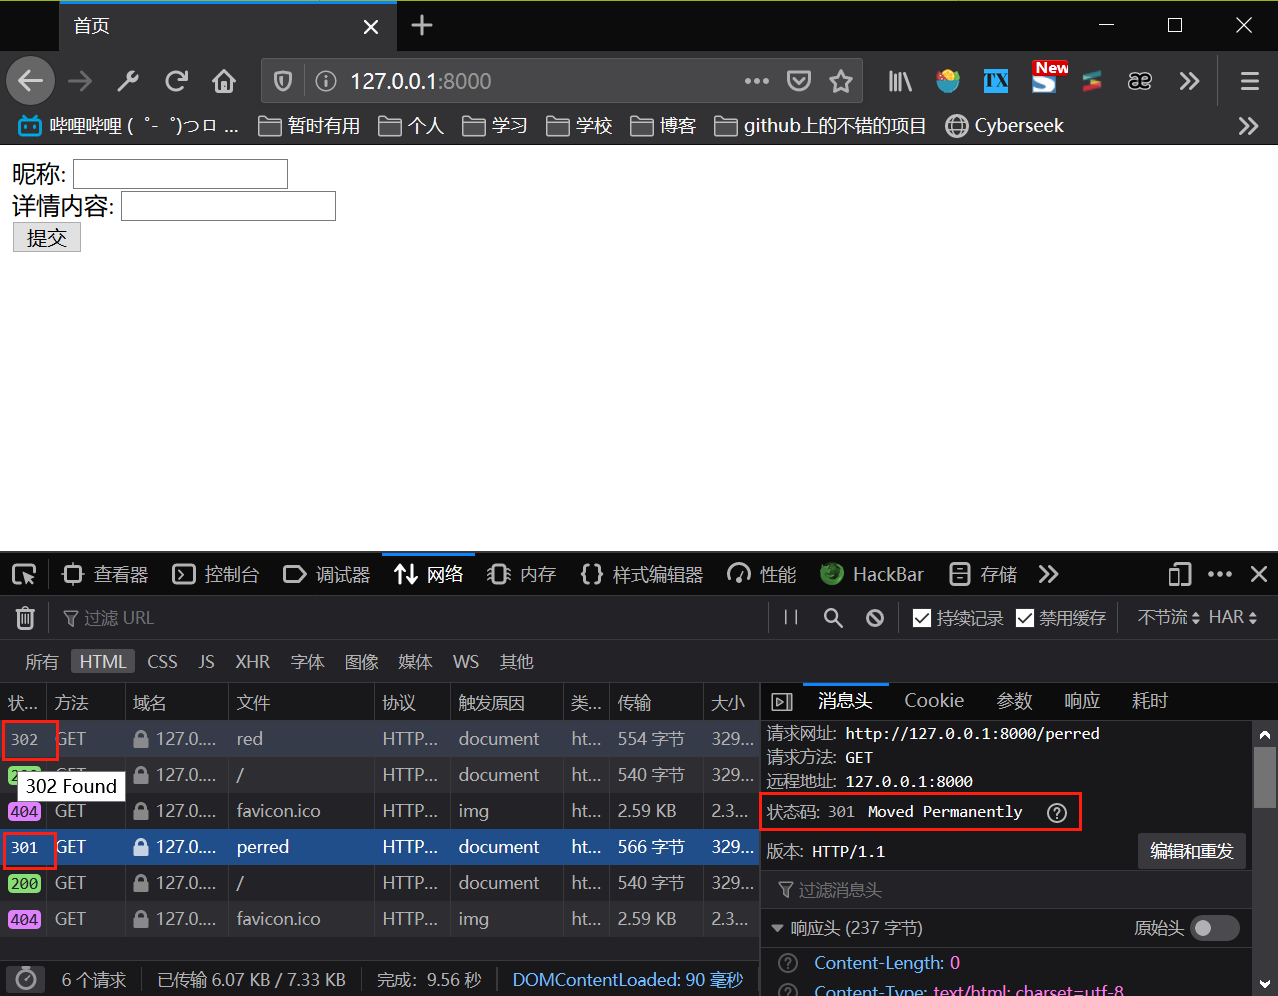Search in network requests with magnifier
This screenshot has width=1278, height=996.
coord(833,618)
